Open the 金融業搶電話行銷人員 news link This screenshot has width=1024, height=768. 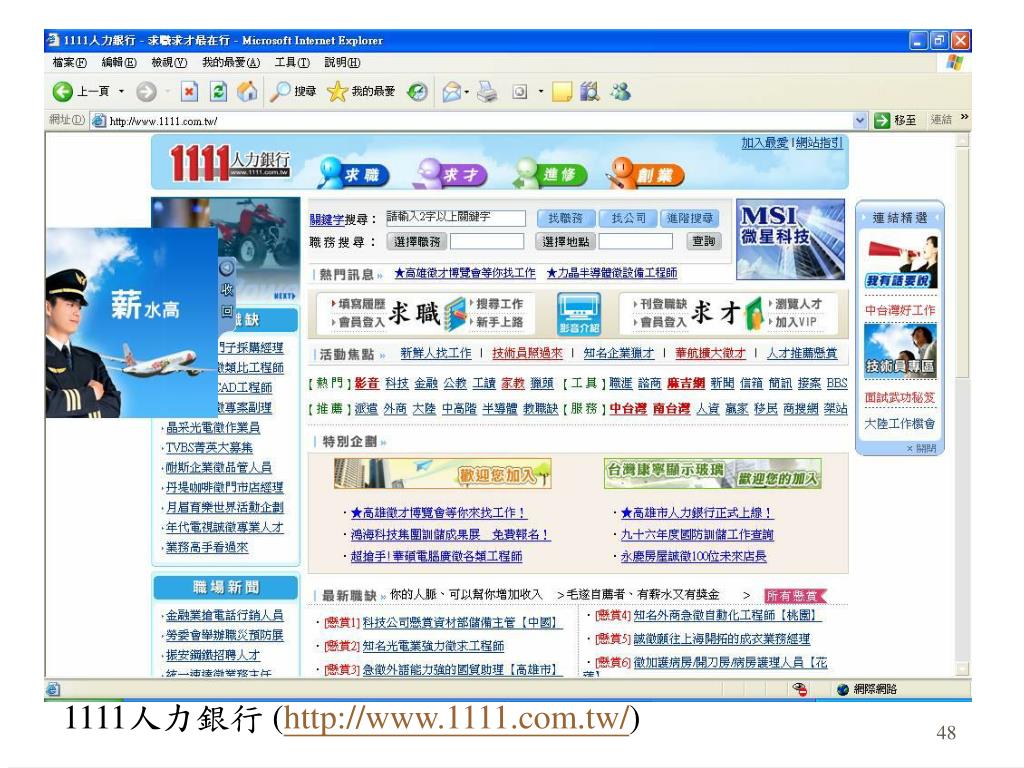click(225, 615)
